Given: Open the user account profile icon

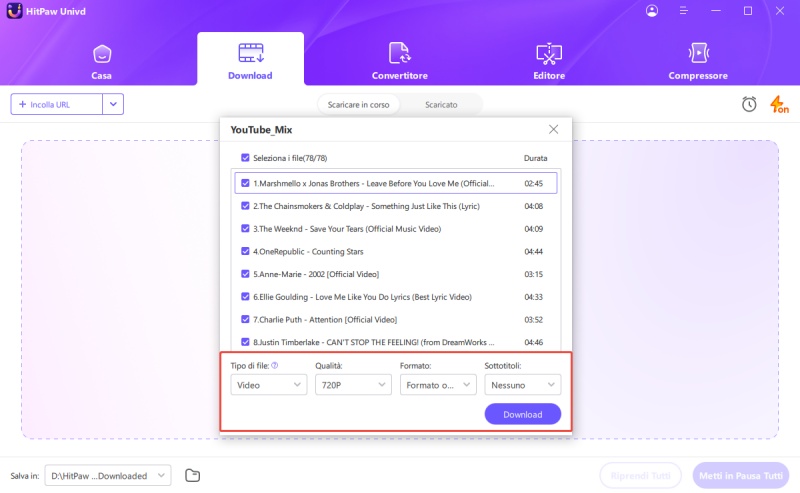Looking at the screenshot, I should (652, 11).
